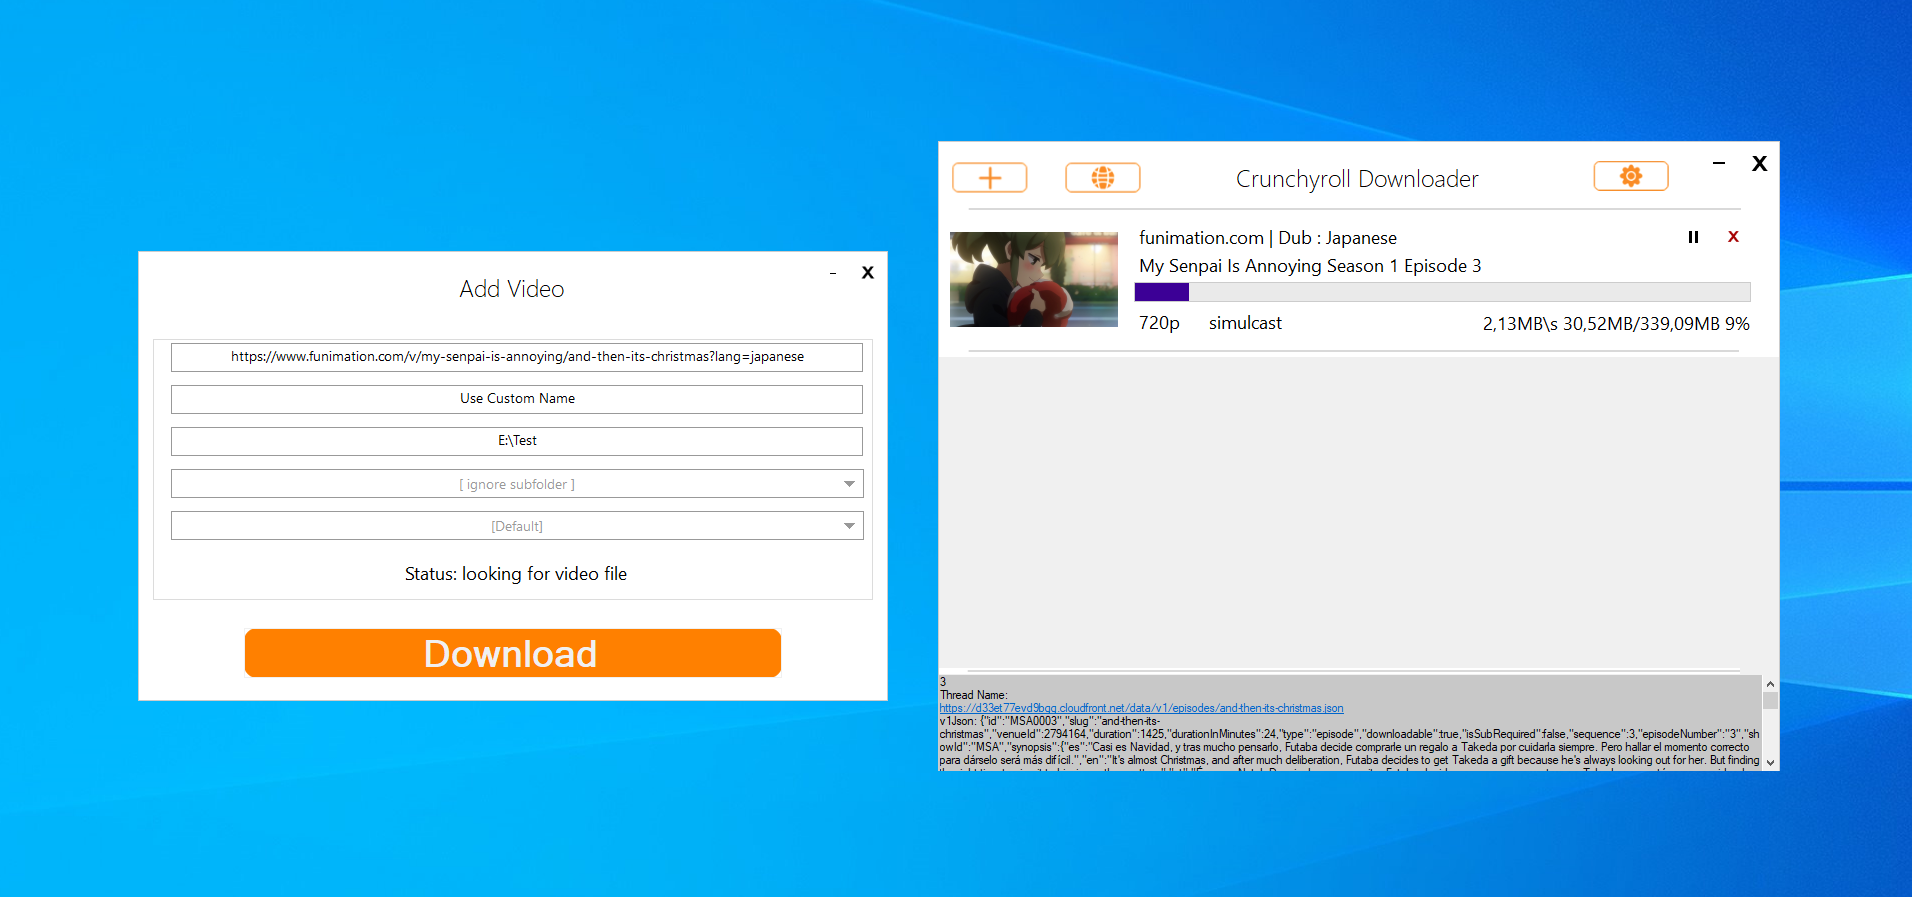Click the episode thumbnail image
The width and height of the screenshot is (1912, 897).
pyautogui.click(x=1033, y=279)
